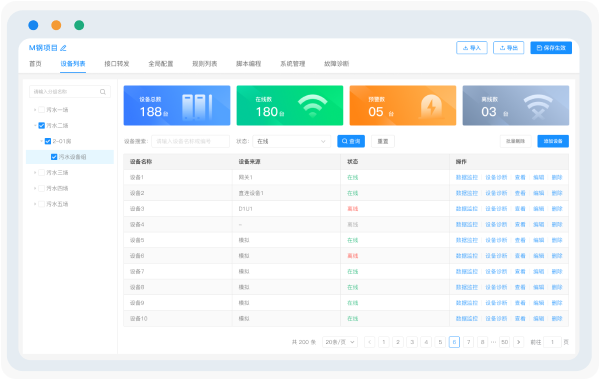Go to page 1 in pagination
600x380 pixels.
point(384,342)
